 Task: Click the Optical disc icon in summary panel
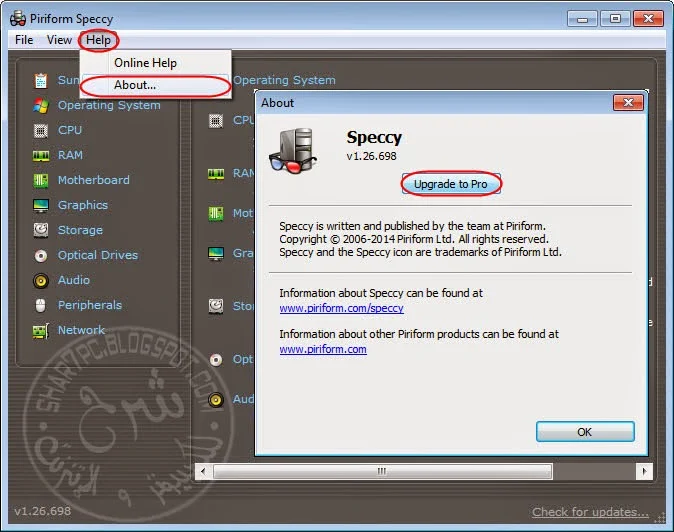click(216, 360)
